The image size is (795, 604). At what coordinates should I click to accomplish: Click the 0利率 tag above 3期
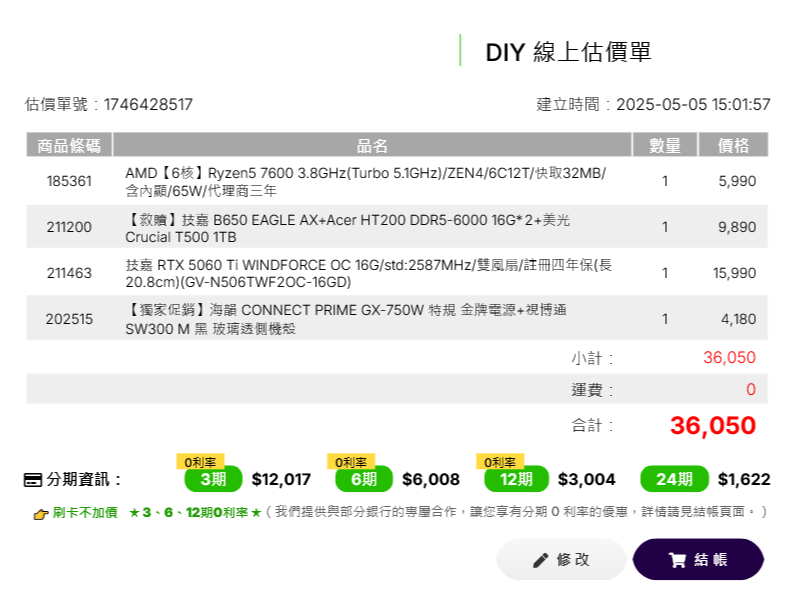[x=200, y=461]
